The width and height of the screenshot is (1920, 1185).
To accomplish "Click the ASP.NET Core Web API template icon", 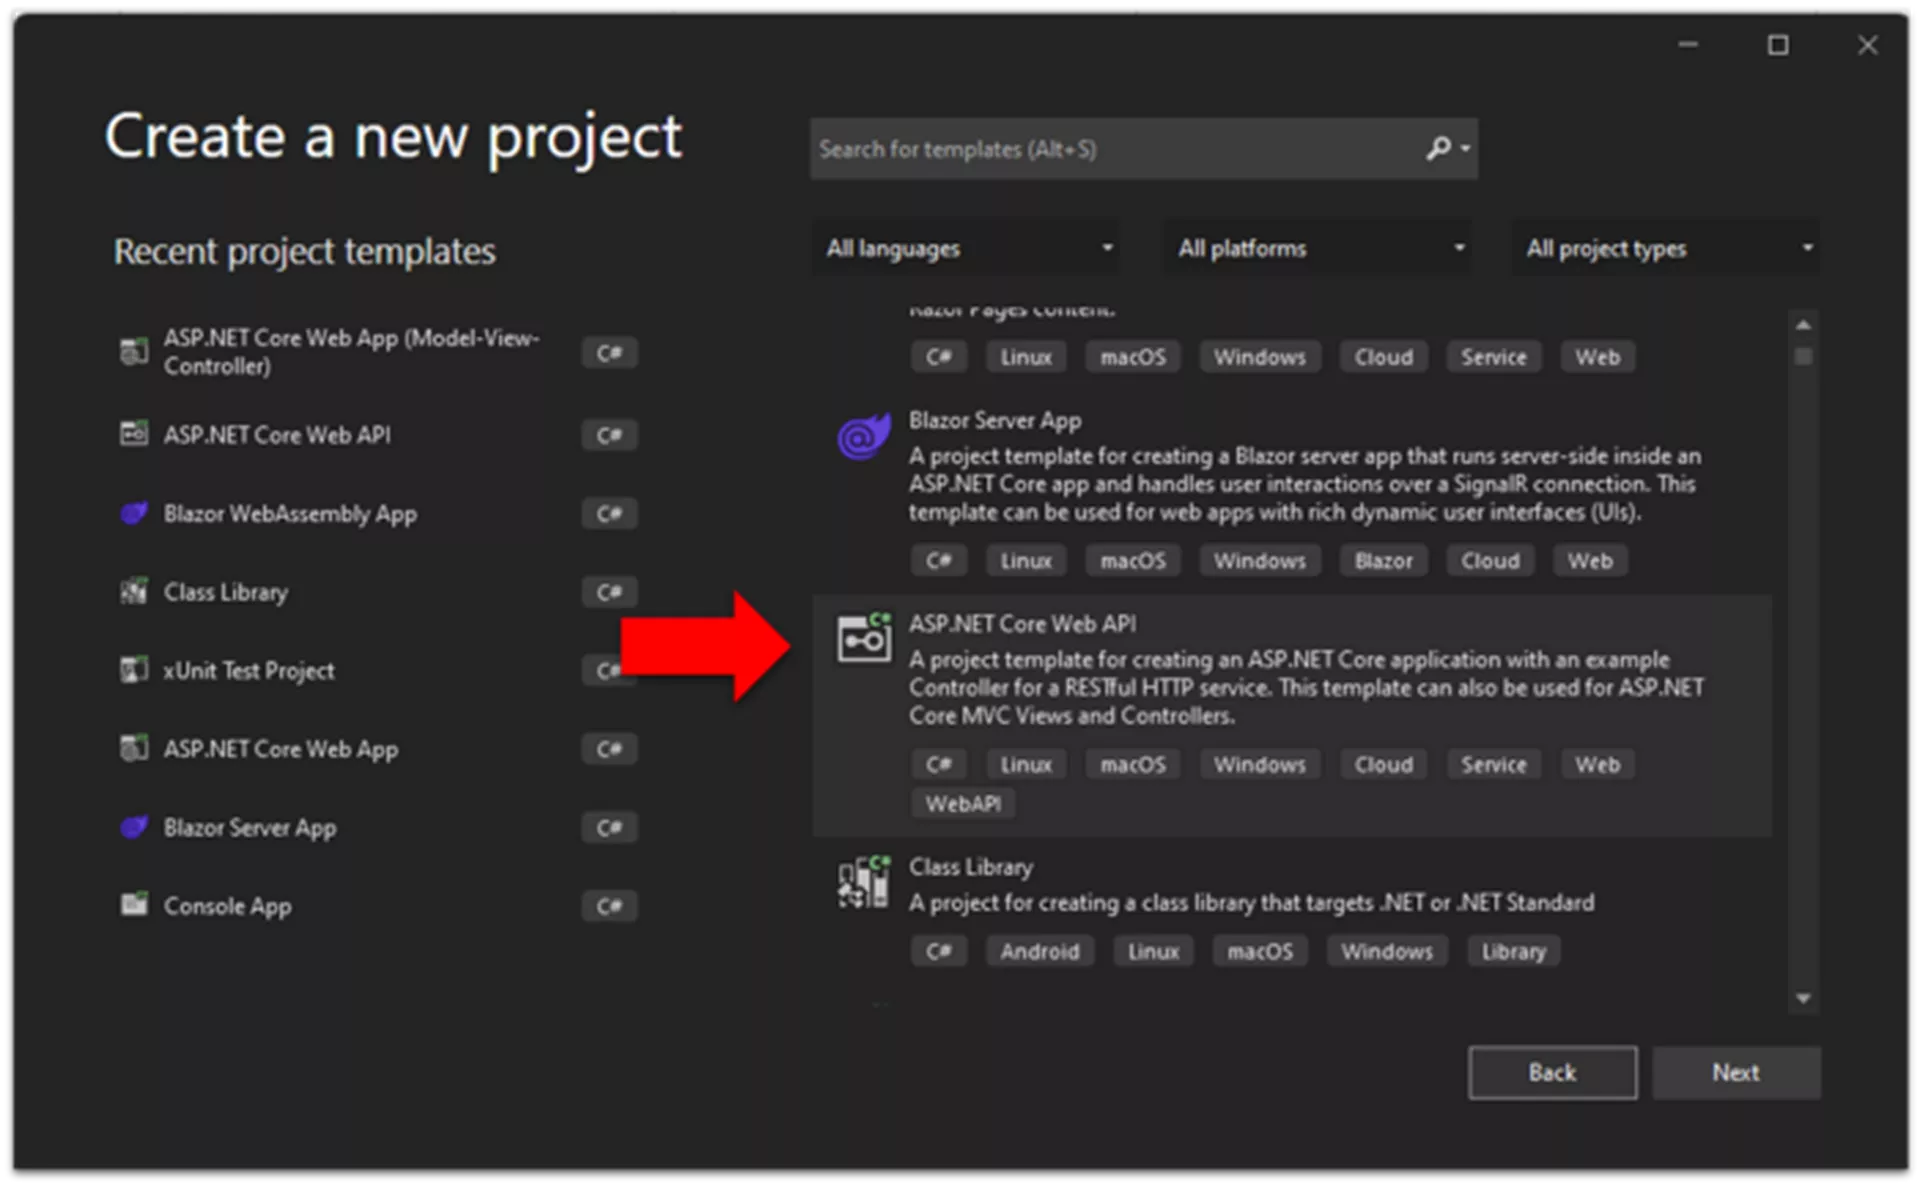I will point(864,637).
